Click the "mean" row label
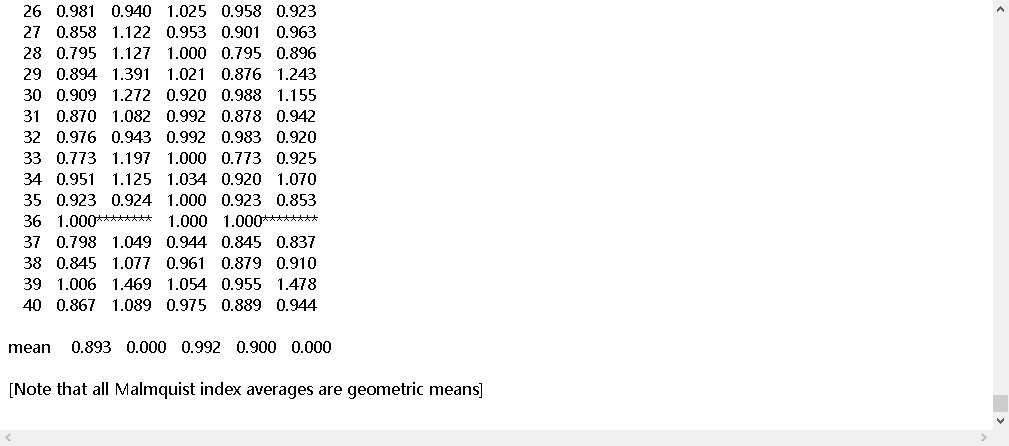 (29, 347)
